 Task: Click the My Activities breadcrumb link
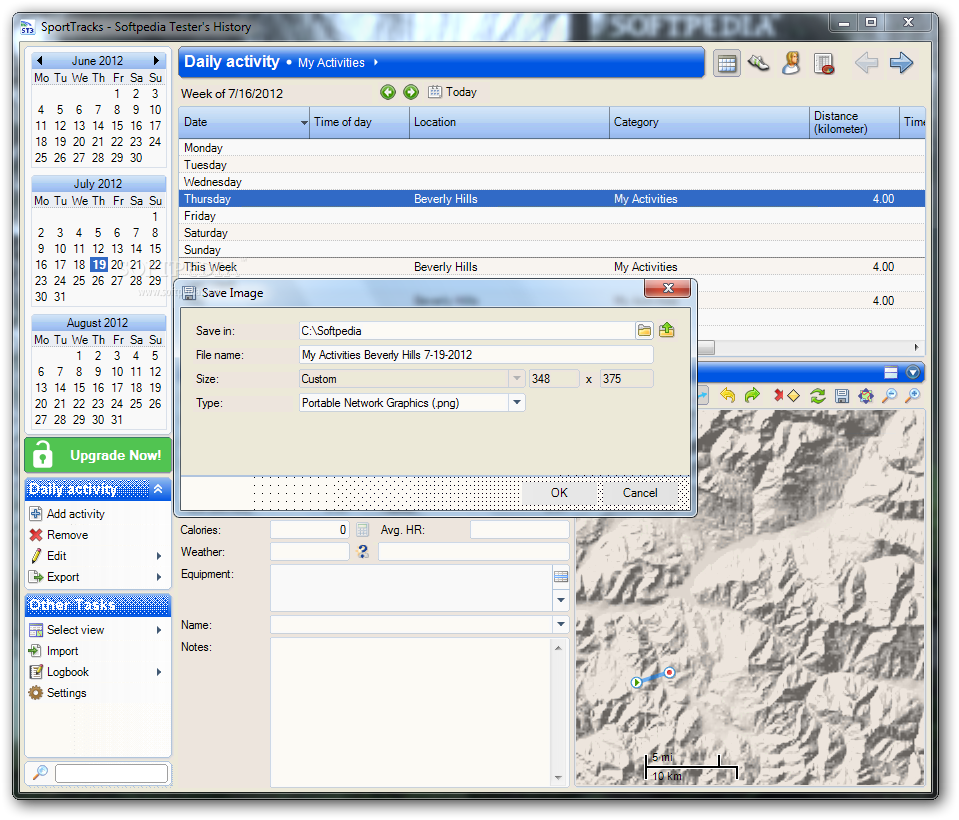(x=331, y=62)
